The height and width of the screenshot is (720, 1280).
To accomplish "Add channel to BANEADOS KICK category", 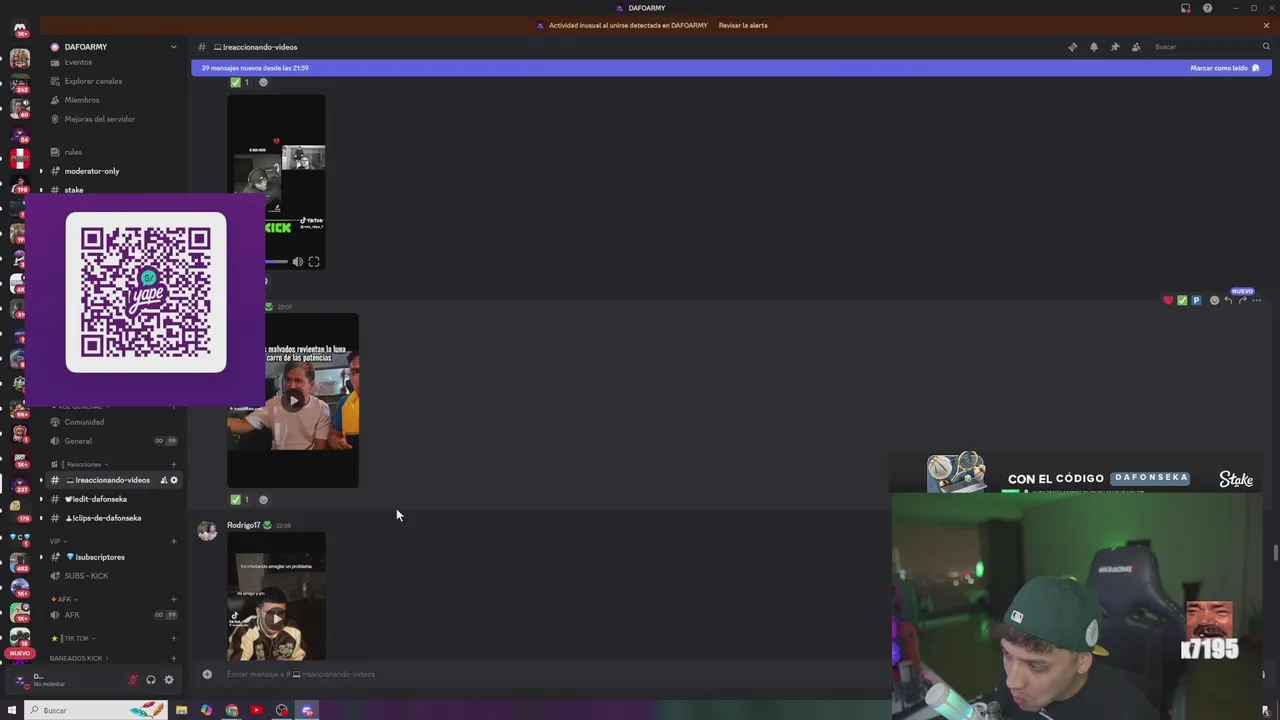I will [x=173, y=658].
